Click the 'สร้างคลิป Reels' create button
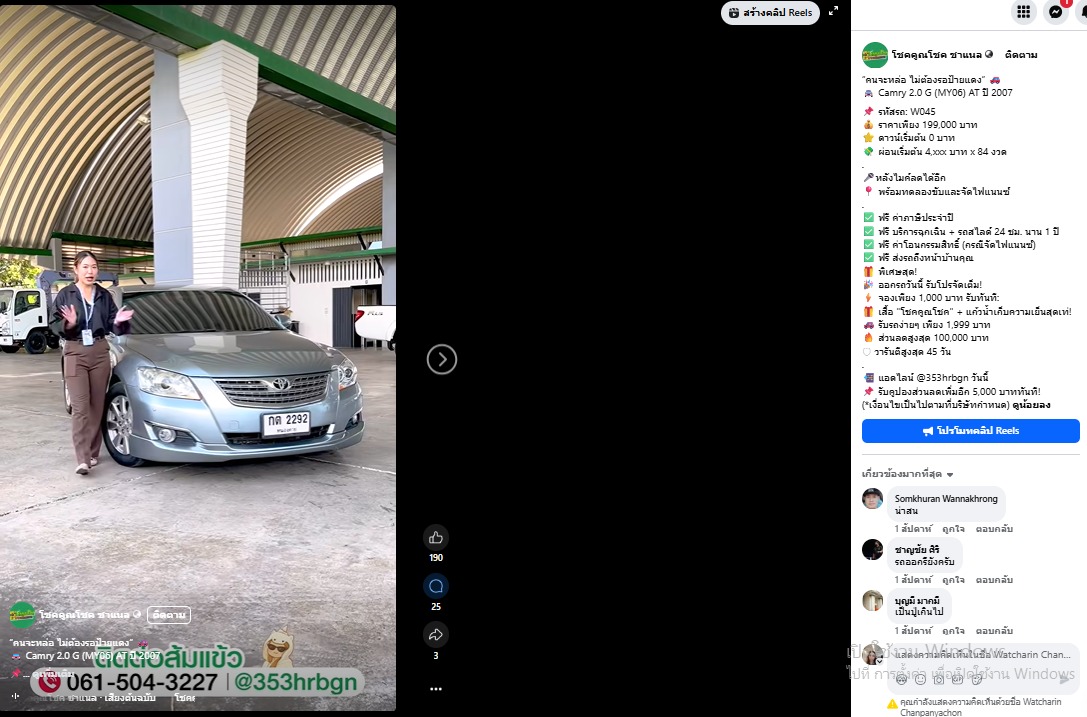Screen dimensions: 1087x717 [x=770, y=12]
